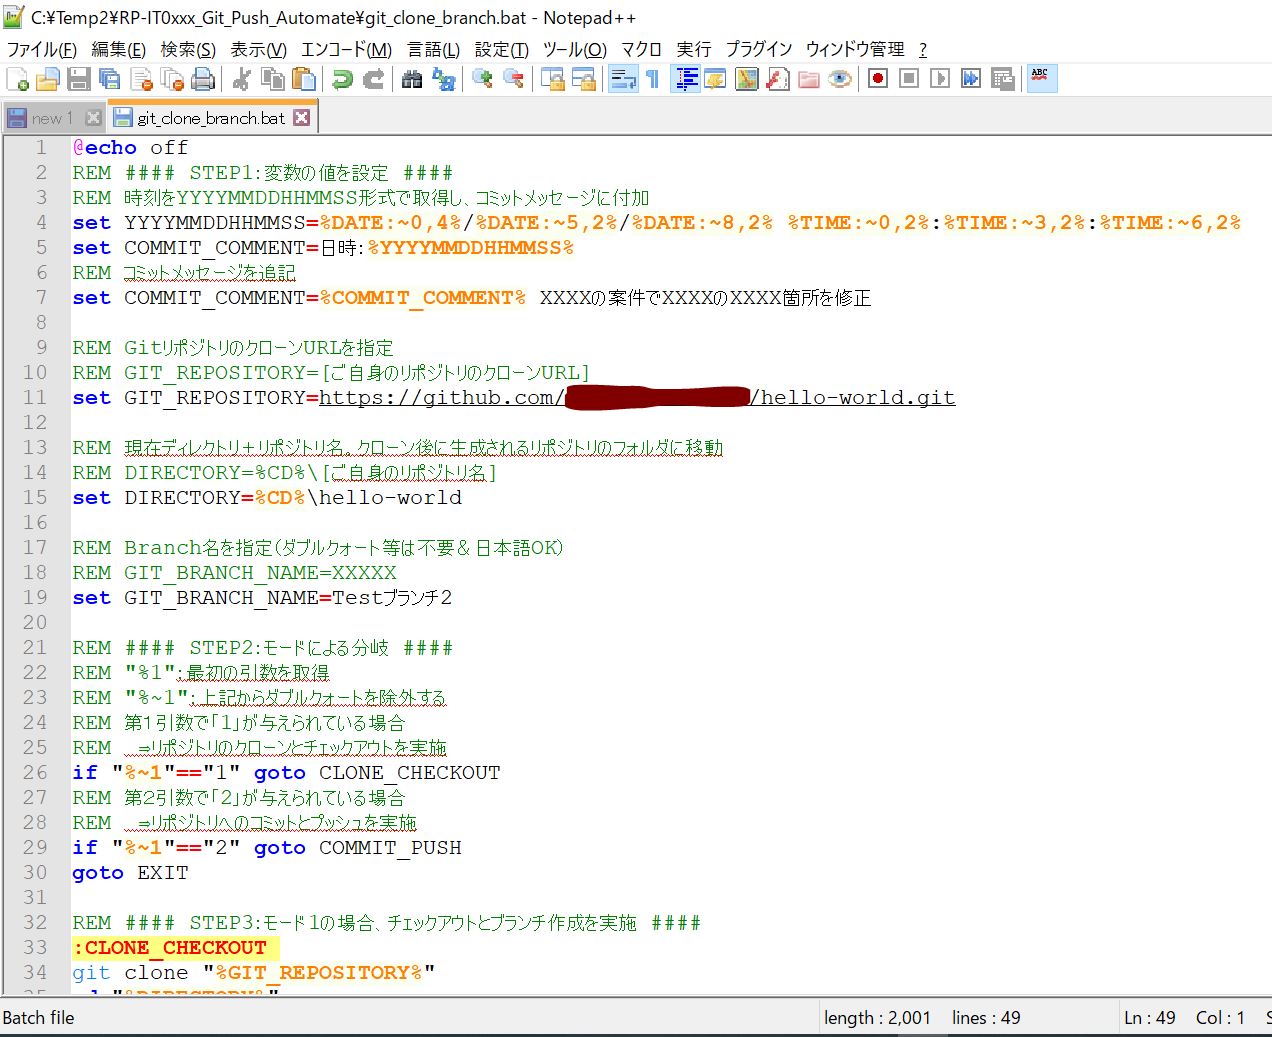The image size is (1272, 1037).
Task: Open the プラグイン menu
Action: coord(758,49)
